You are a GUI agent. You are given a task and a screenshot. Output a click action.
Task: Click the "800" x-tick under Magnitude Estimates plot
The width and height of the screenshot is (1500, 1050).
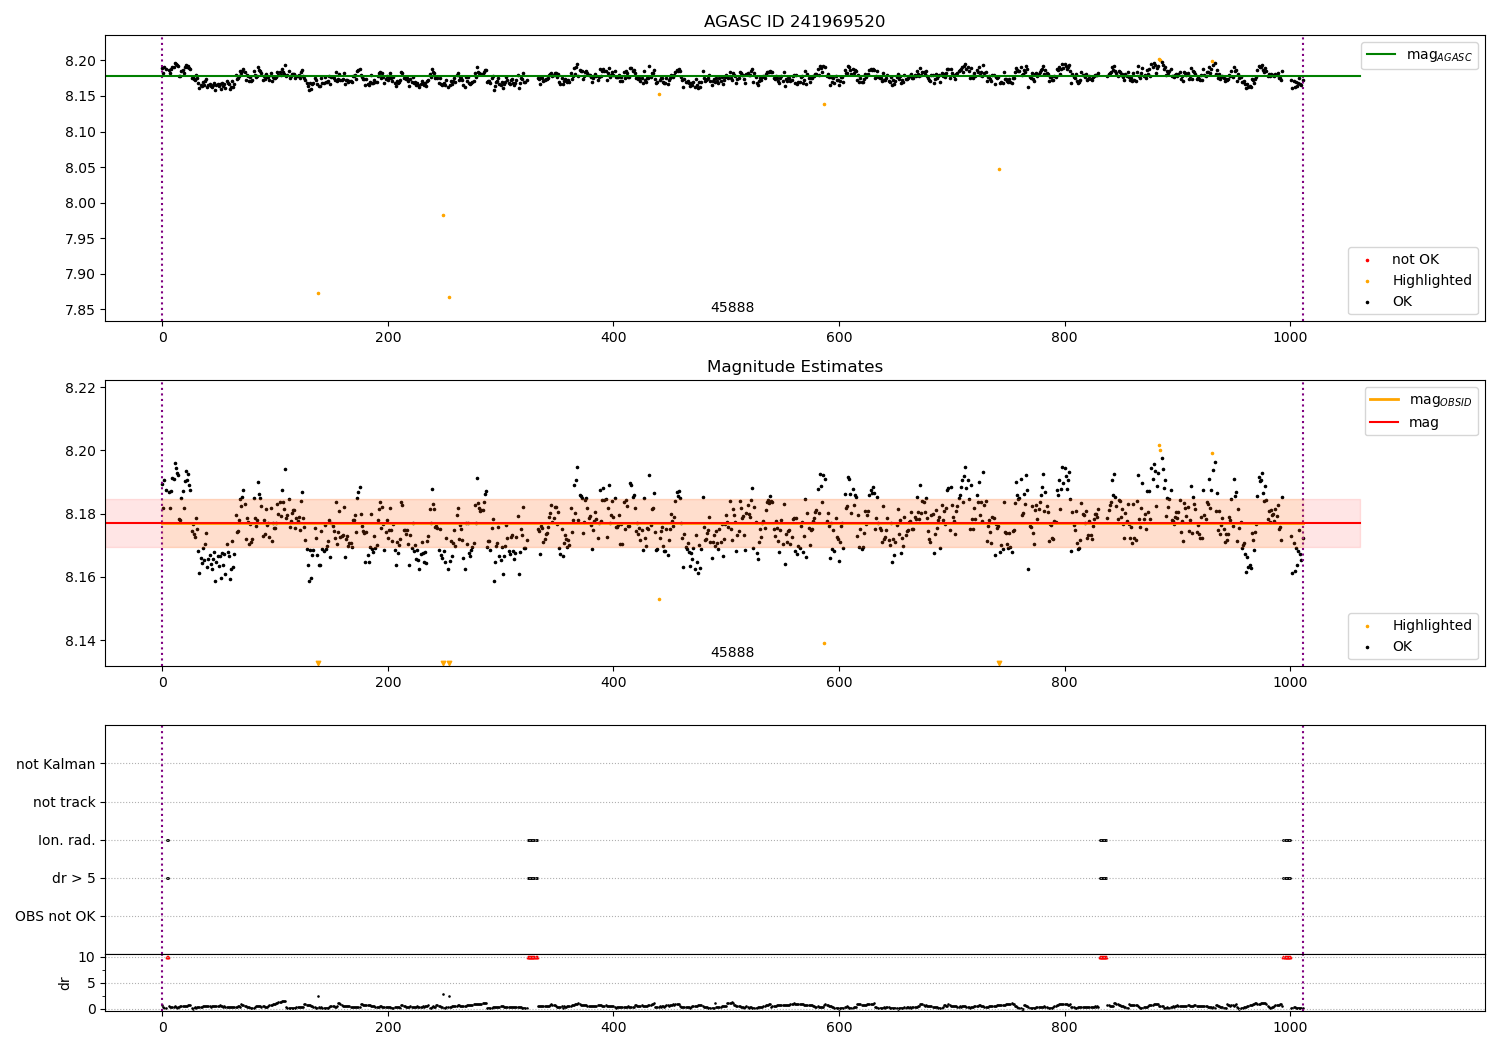(x=1065, y=683)
